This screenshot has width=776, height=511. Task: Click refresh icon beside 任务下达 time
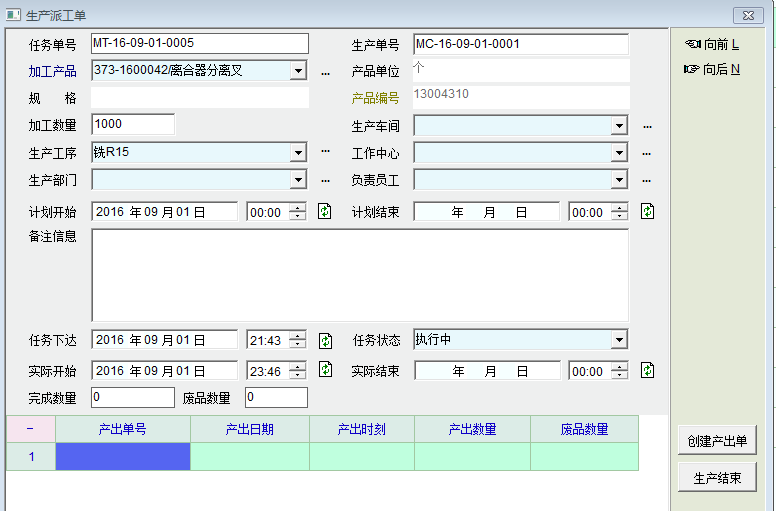pyautogui.click(x=325, y=340)
